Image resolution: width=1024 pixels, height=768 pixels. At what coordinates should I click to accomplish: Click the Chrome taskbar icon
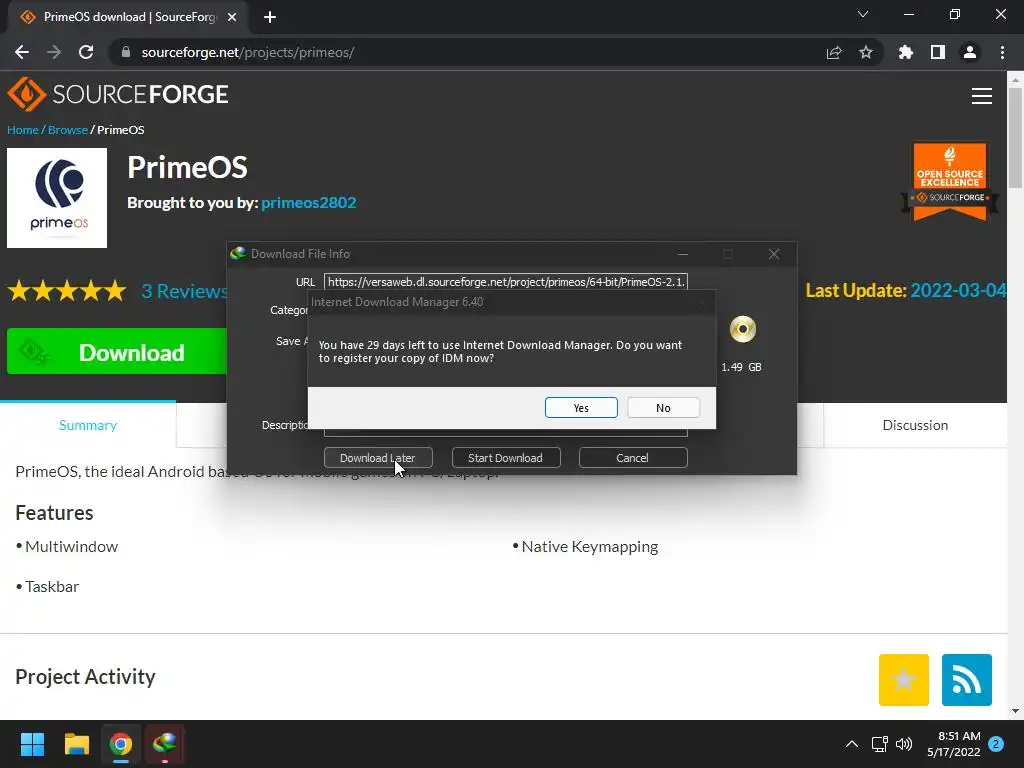click(121, 744)
